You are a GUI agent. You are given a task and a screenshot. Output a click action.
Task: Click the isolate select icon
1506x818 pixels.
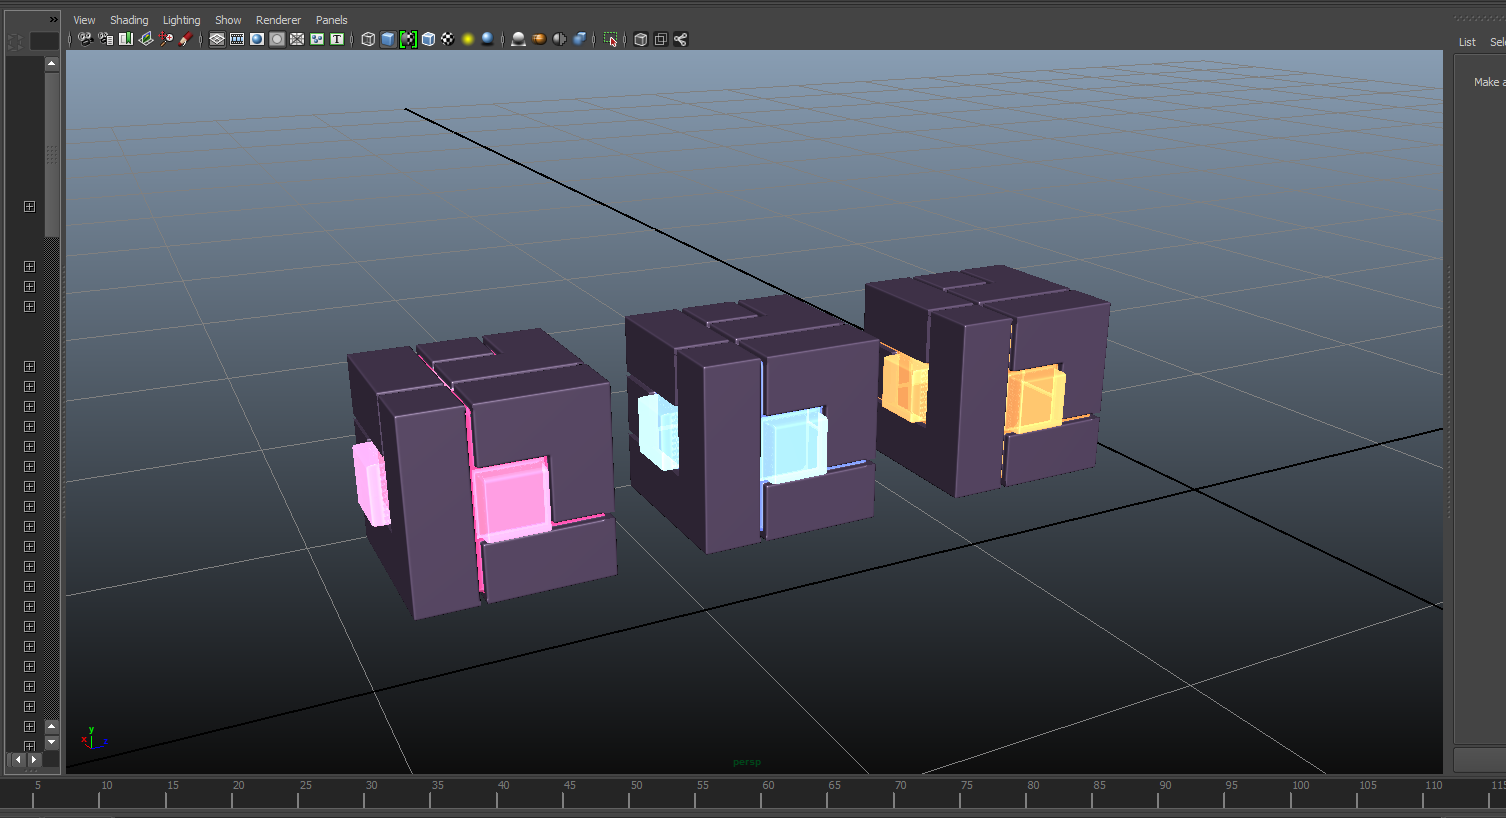tap(610, 39)
